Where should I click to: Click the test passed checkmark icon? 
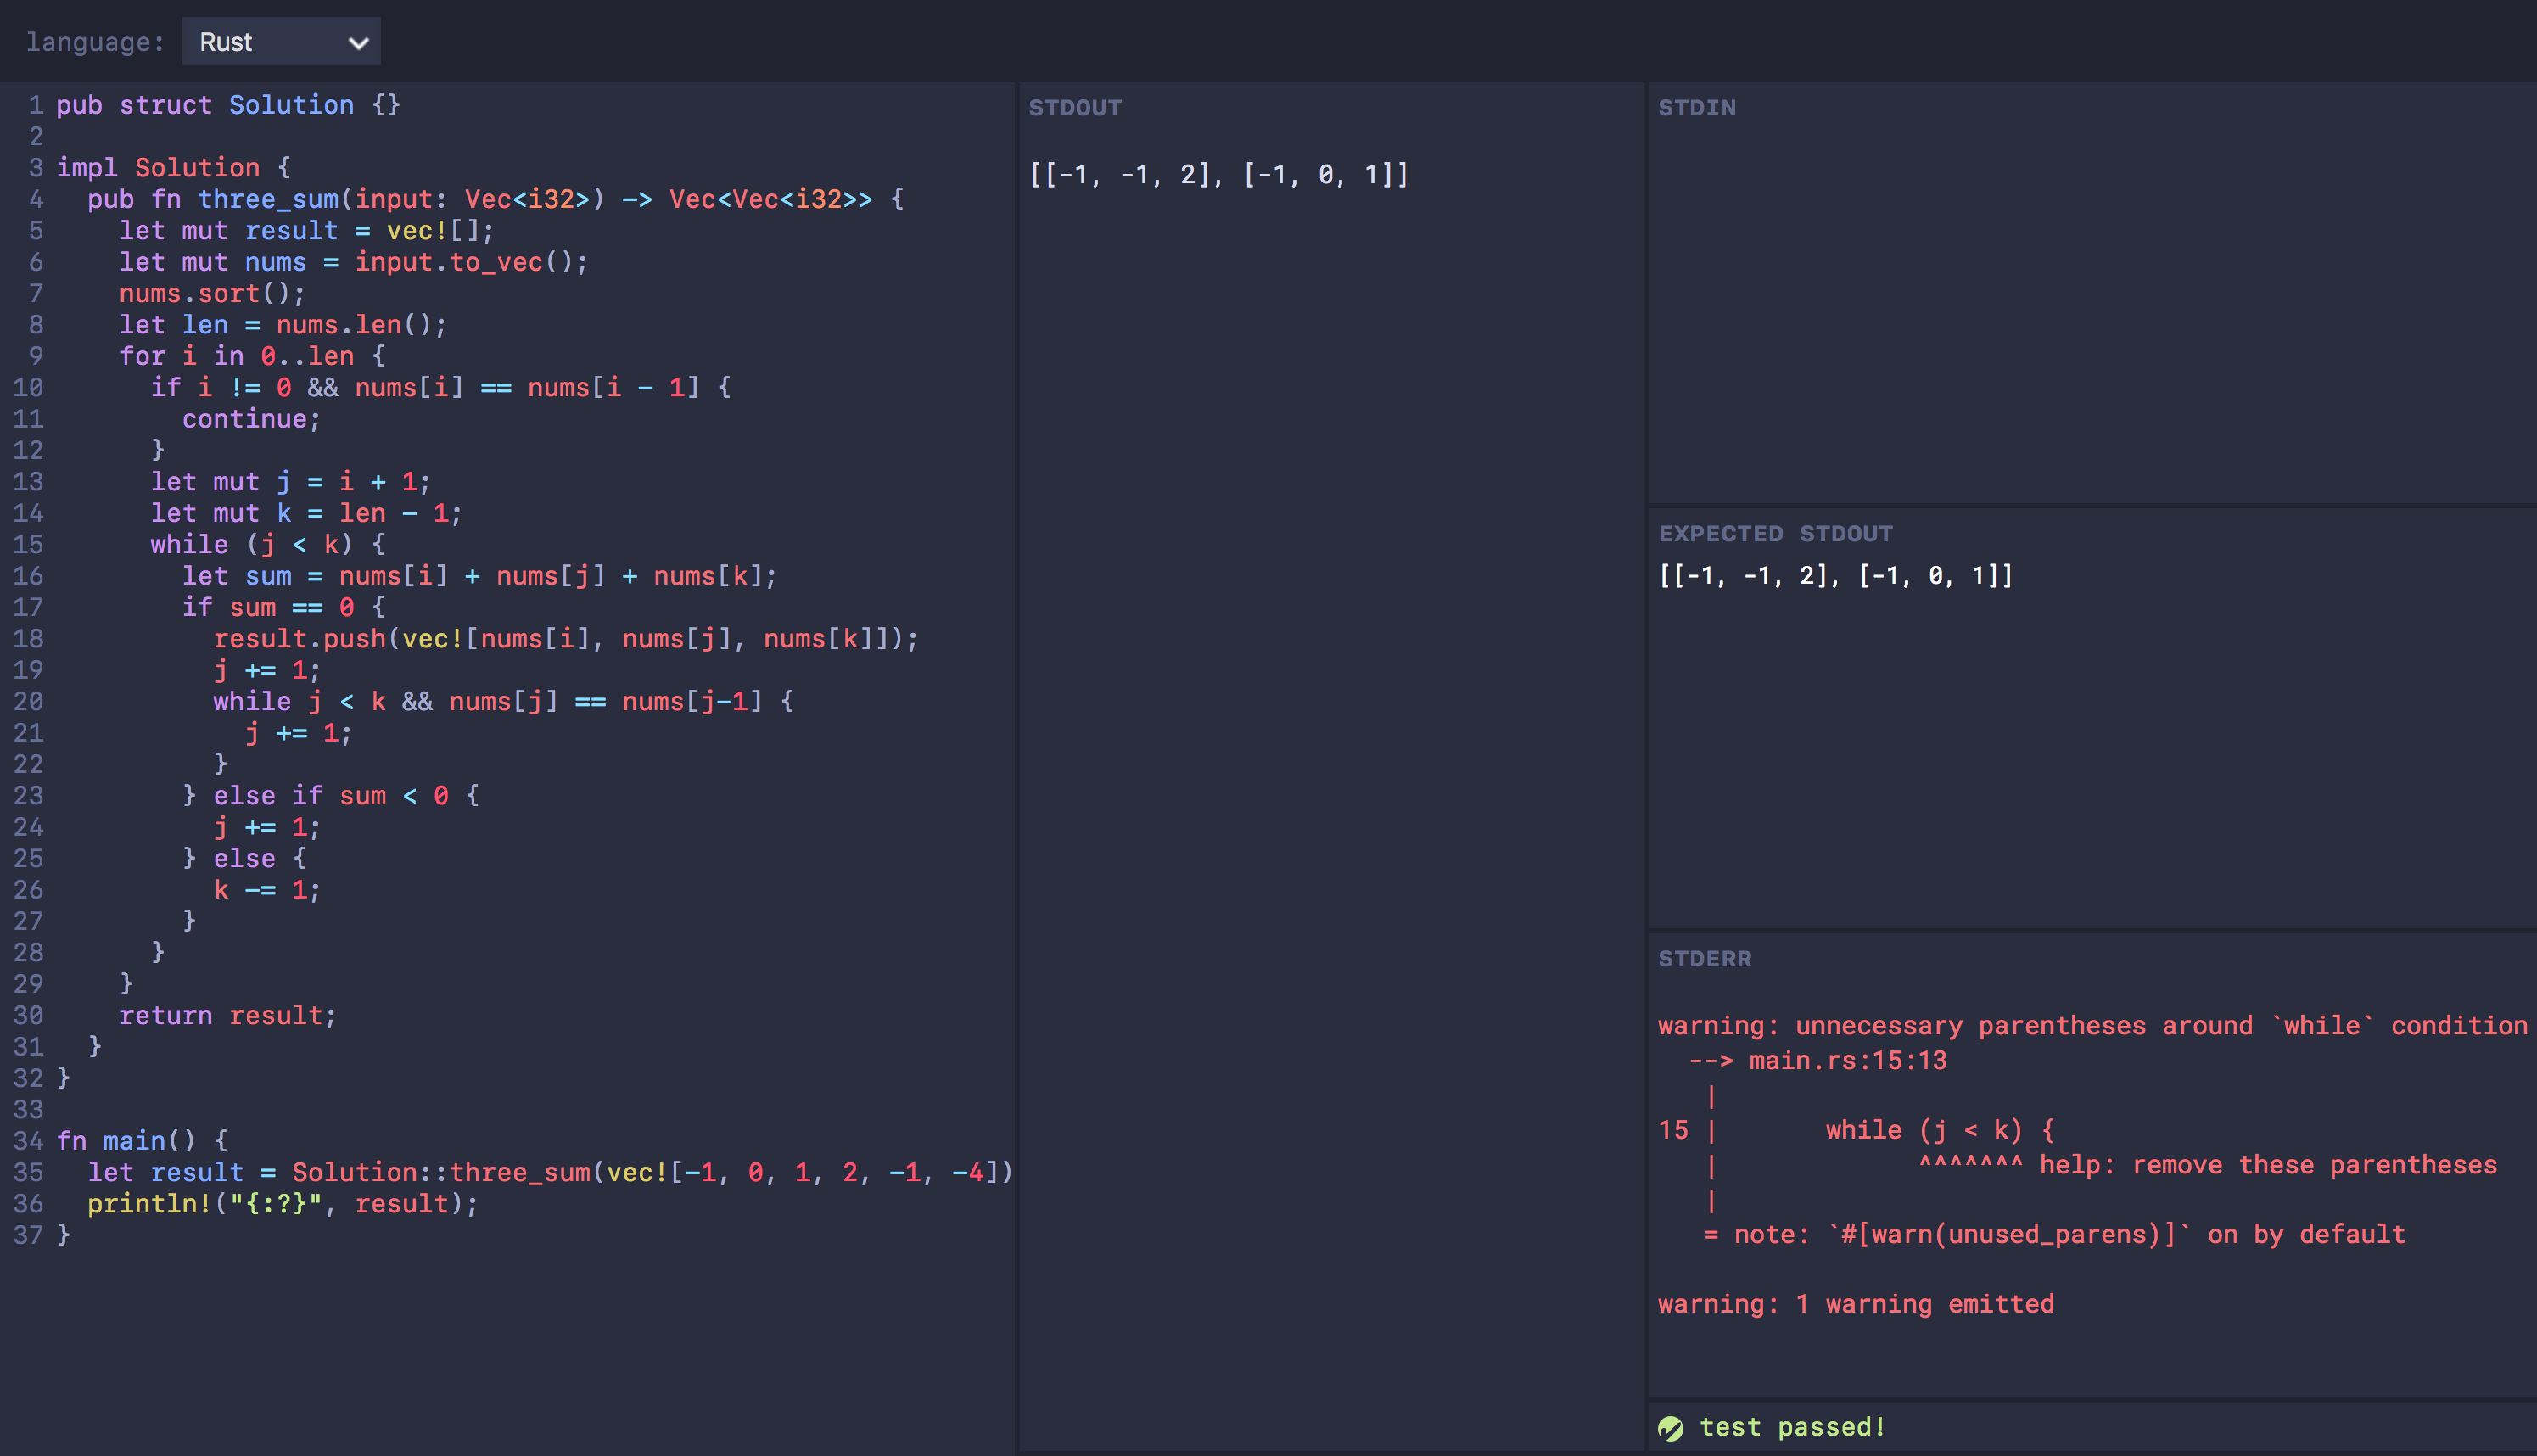(1670, 1428)
